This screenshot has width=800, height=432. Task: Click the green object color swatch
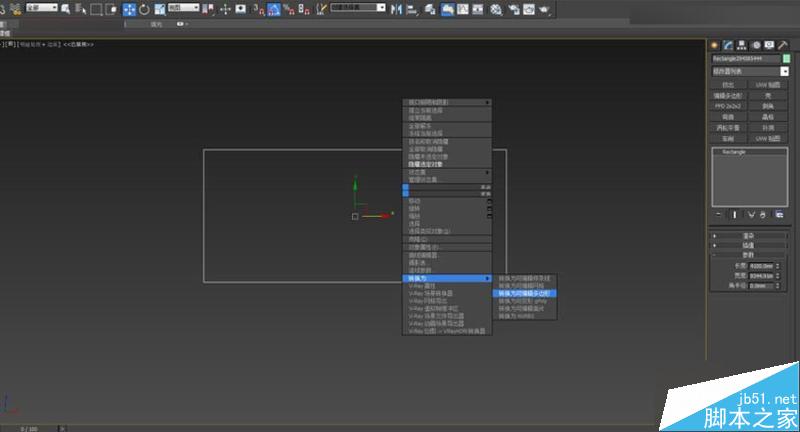click(x=786, y=59)
